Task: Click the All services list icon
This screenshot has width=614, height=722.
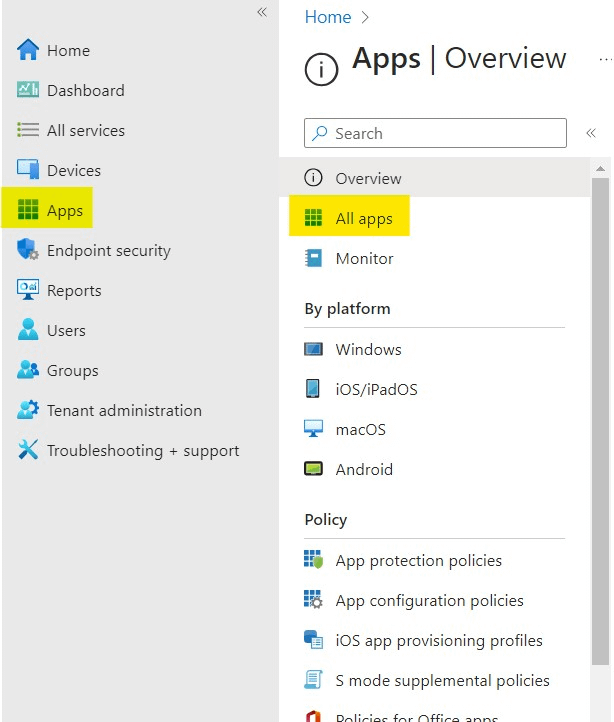Action: pyautogui.click(x=28, y=130)
